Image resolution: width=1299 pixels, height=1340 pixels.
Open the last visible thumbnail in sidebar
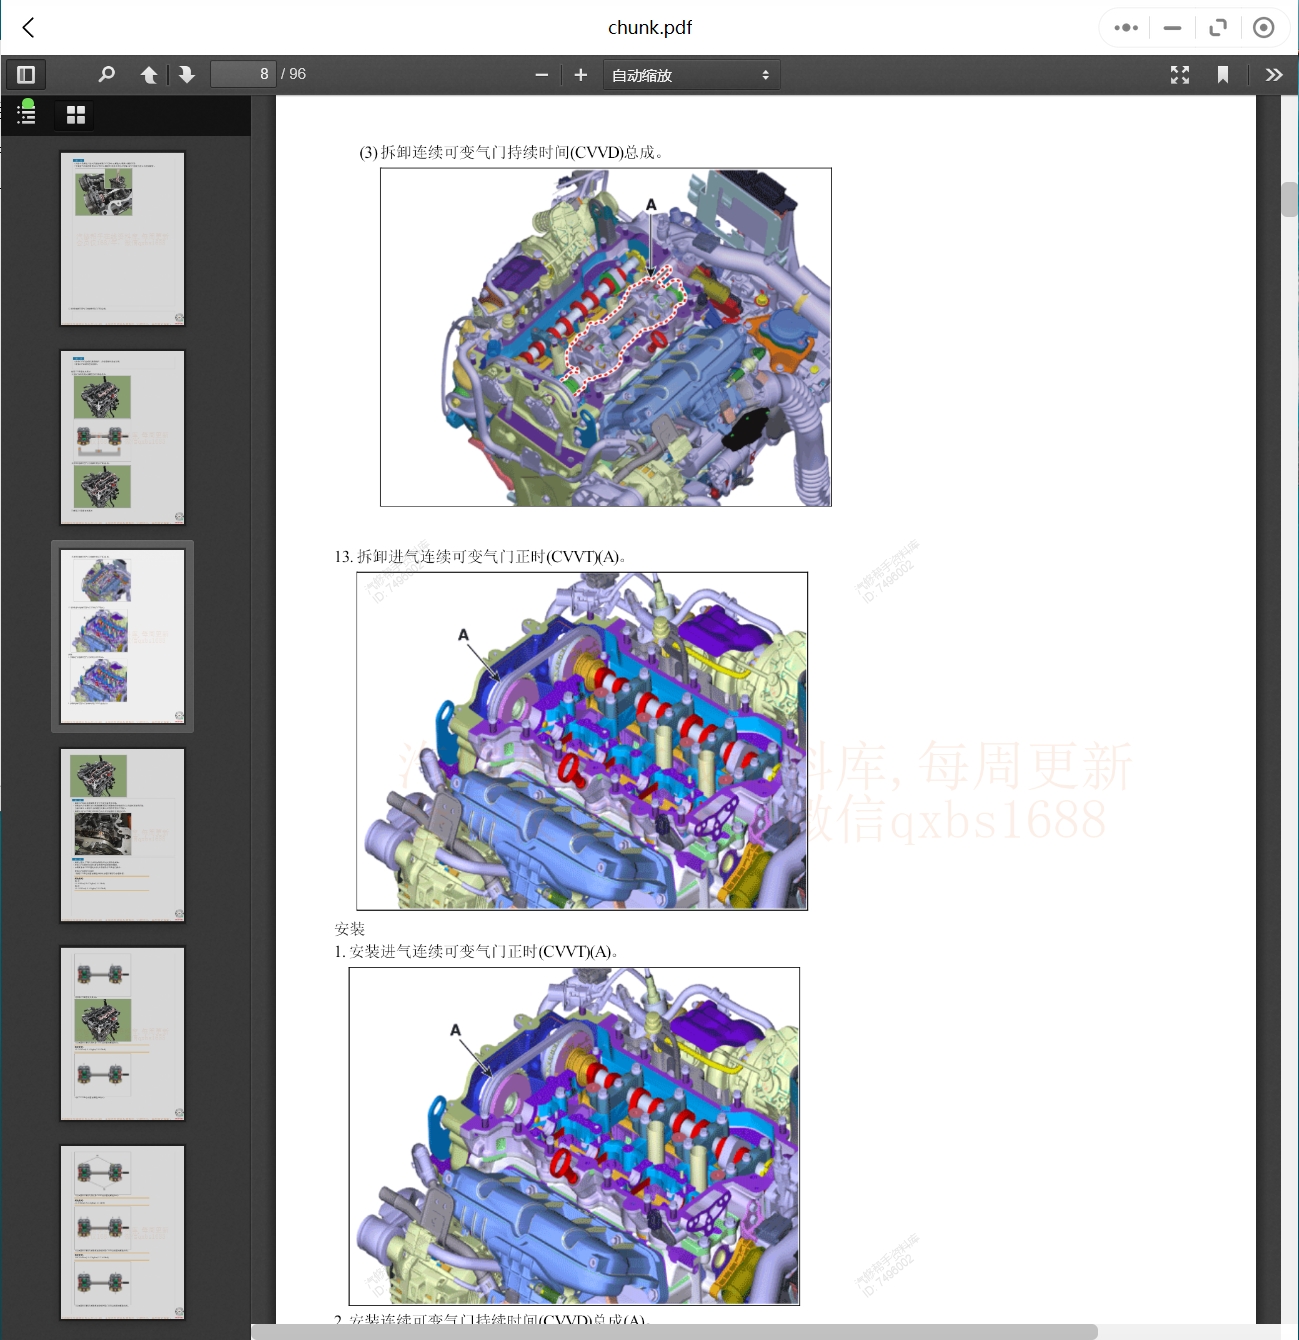pyautogui.click(x=122, y=1232)
